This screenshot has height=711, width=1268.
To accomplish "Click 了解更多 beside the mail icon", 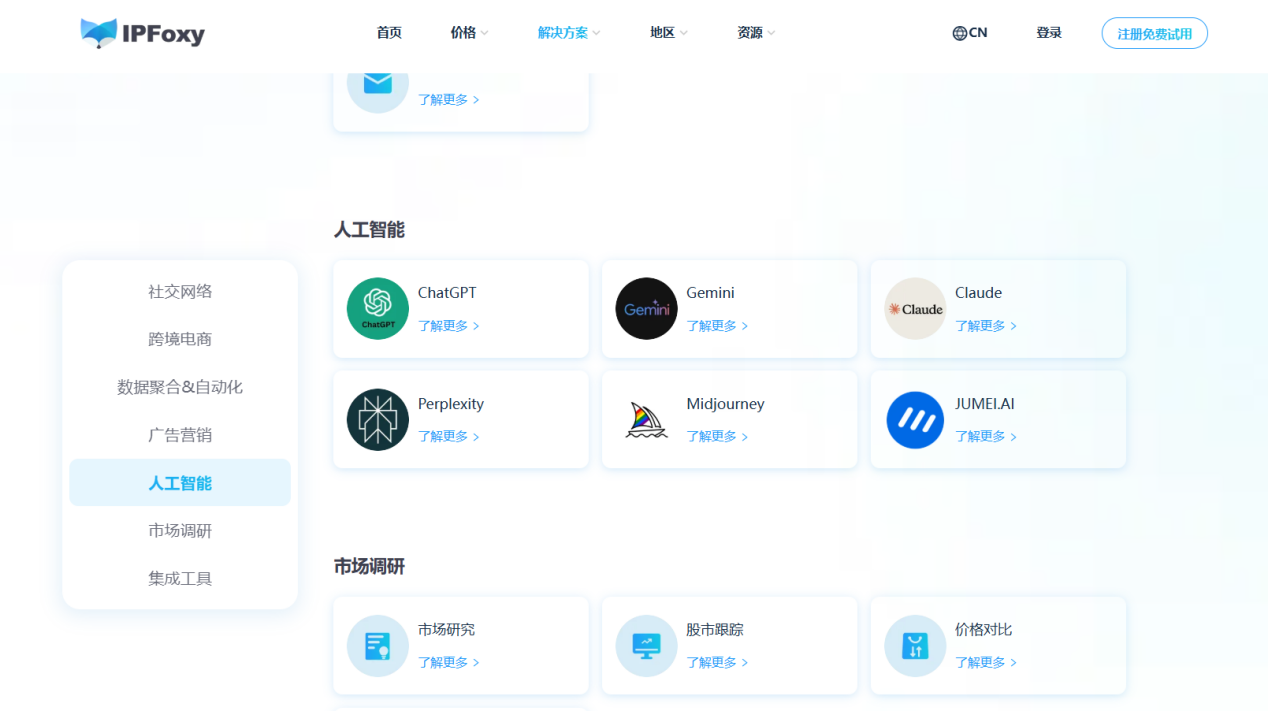I will (x=449, y=100).
